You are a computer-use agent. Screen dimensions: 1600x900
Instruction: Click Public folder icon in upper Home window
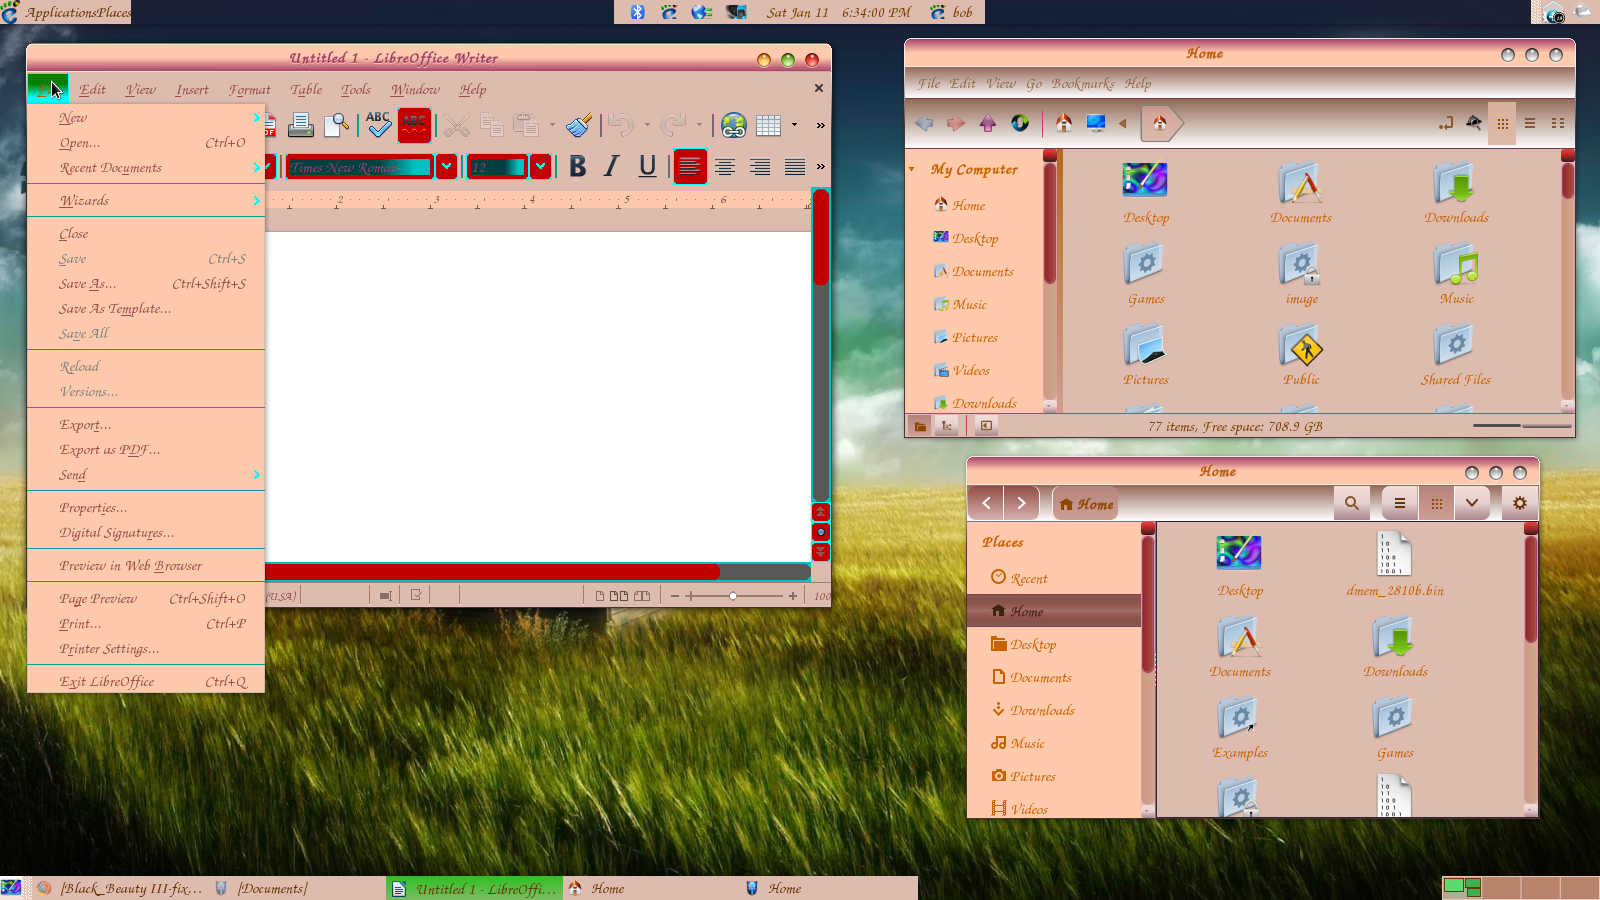click(x=1301, y=347)
